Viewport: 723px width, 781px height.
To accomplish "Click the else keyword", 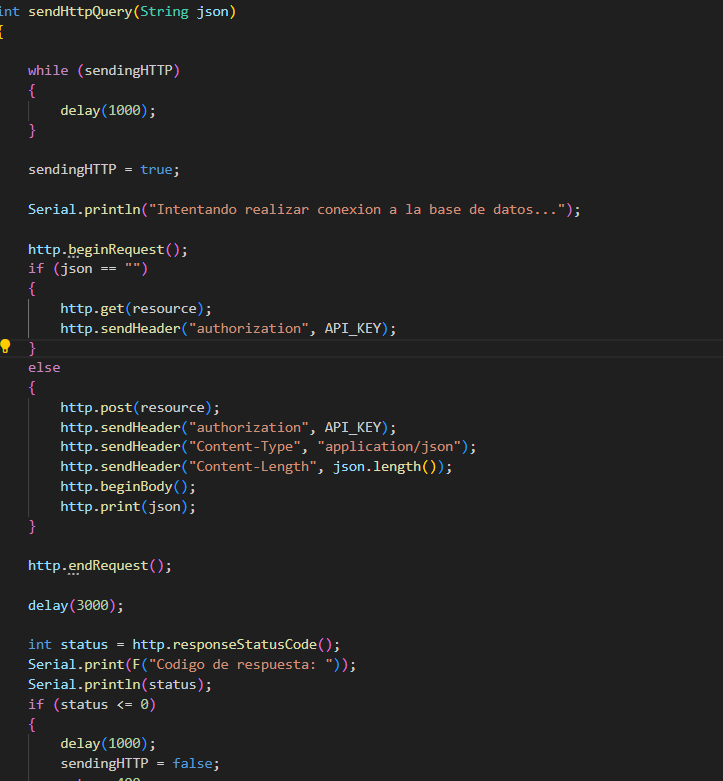I will pyautogui.click(x=44, y=367).
